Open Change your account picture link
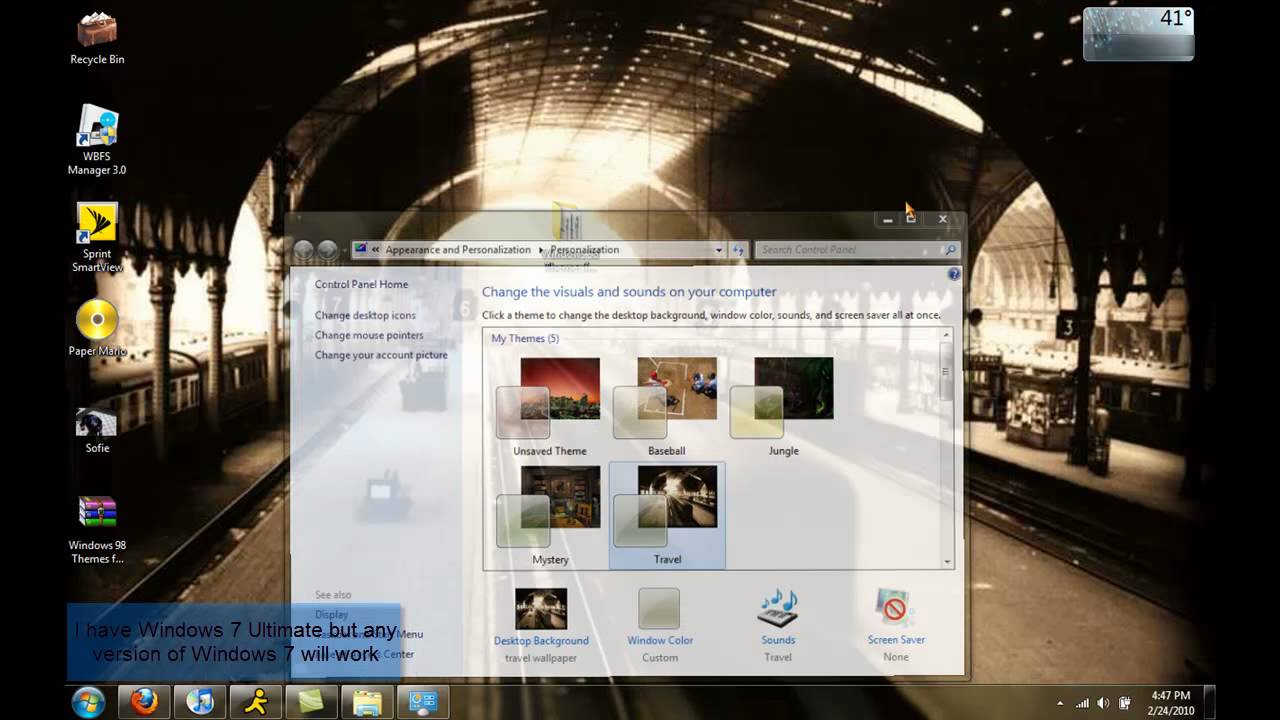1280x720 pixels. coord(381,355)
